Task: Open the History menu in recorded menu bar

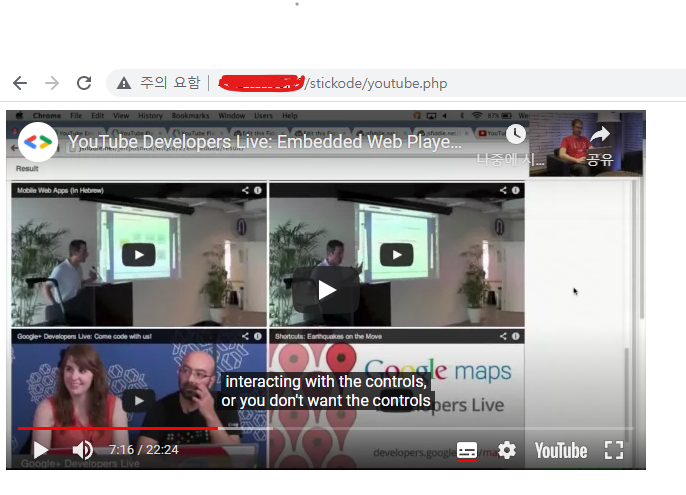Action: pyautogui.click(x=150, y=116)
